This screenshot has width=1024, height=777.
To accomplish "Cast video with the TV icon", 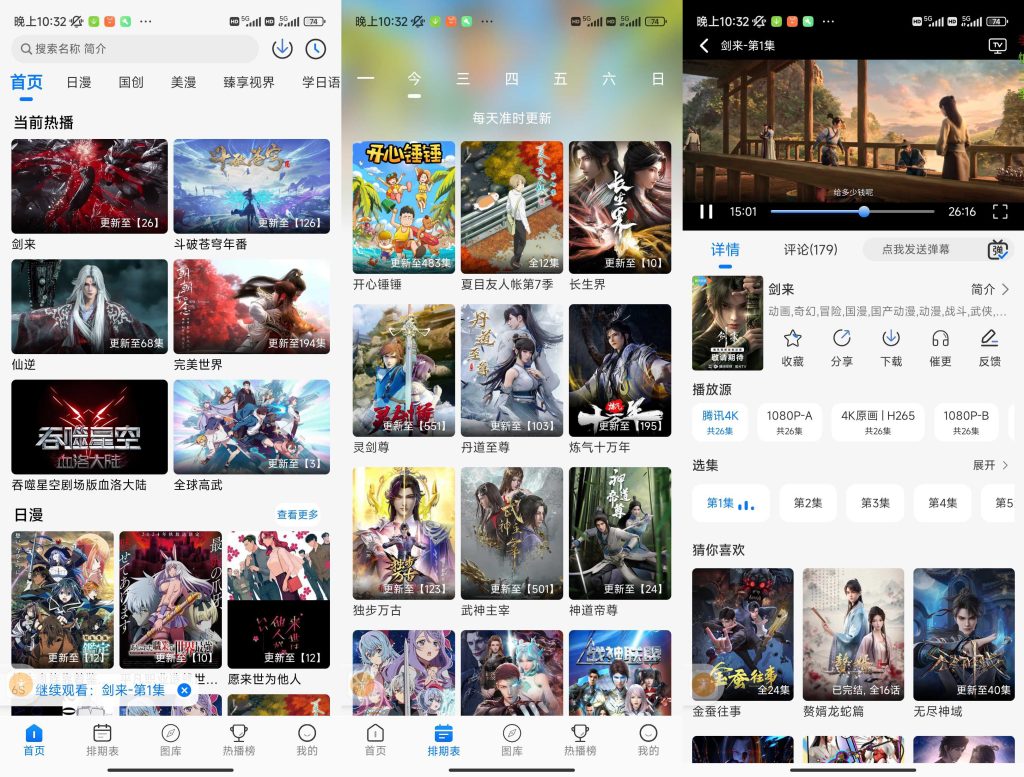I will click(997, 46).
